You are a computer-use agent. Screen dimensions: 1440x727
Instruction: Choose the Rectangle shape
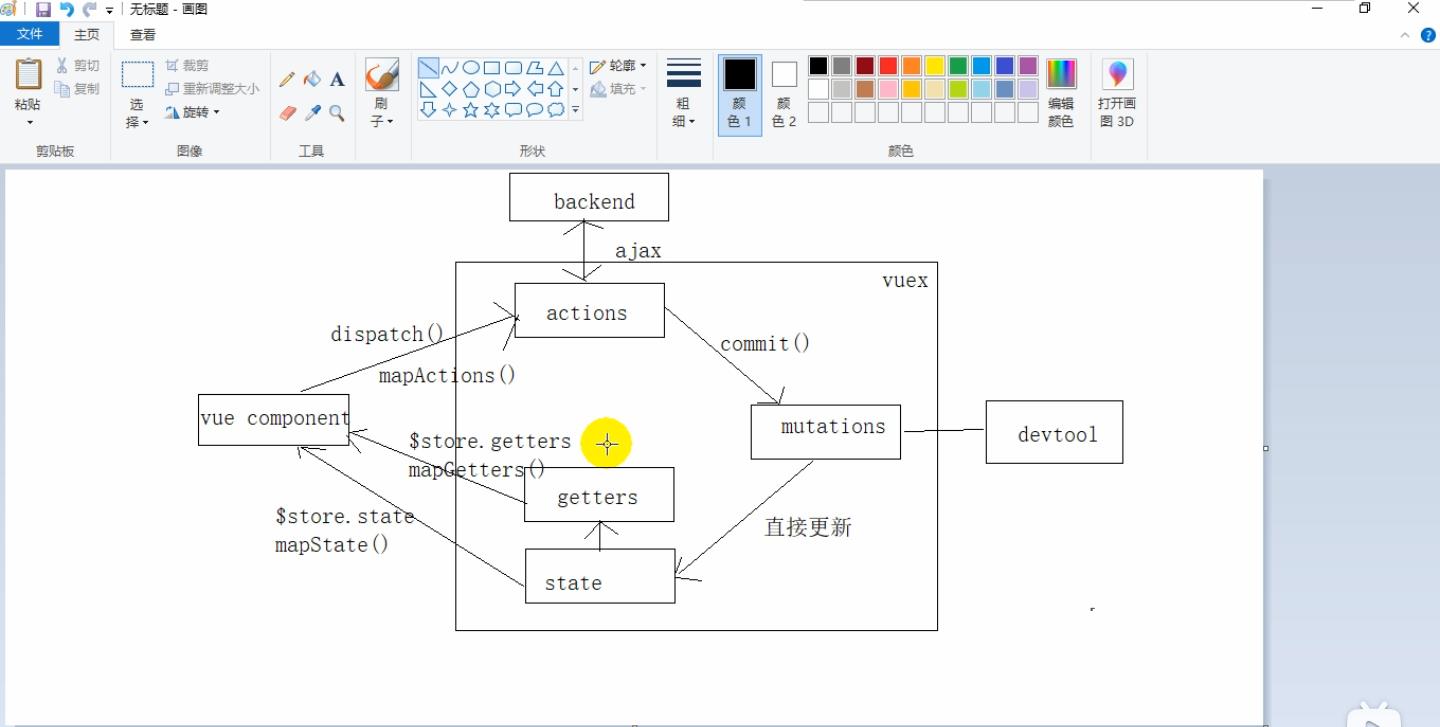(x=492, y=68)
